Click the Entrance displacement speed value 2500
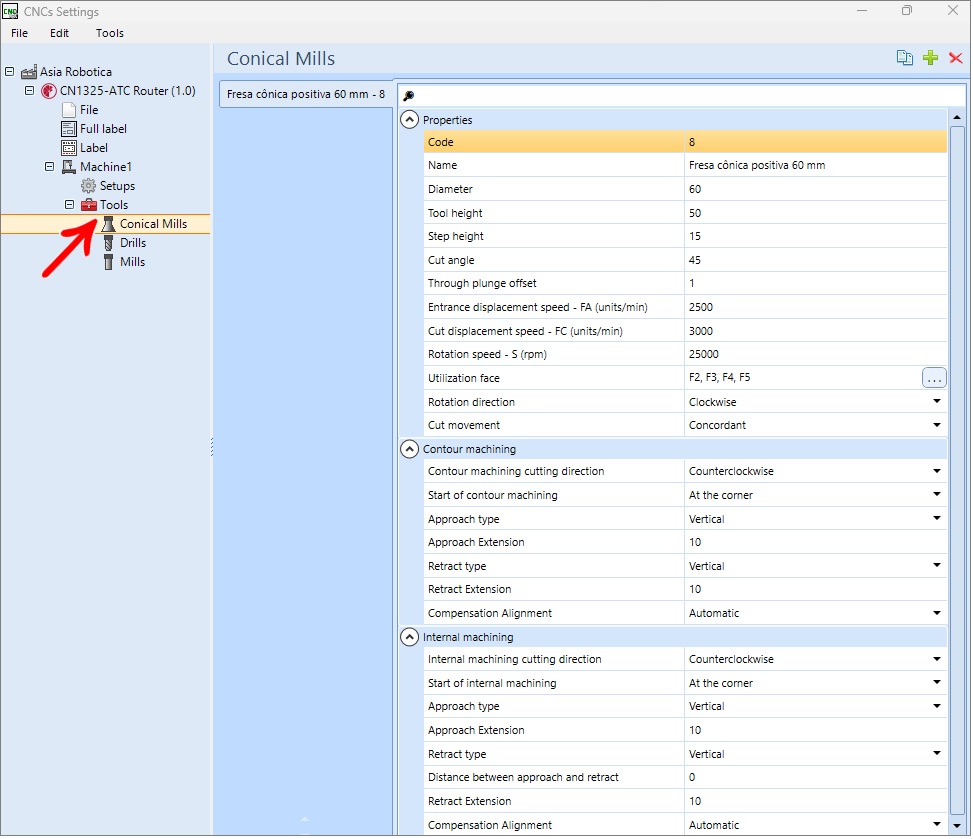 click(814, 307)
